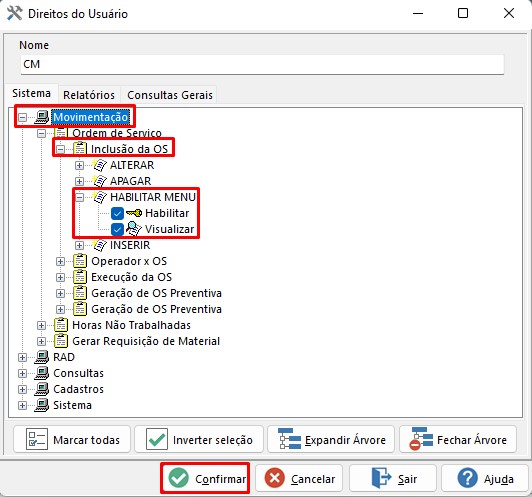Screen dimensions: 532x497
Task: Click the RAD computer icon
Action: click(41, 357)
